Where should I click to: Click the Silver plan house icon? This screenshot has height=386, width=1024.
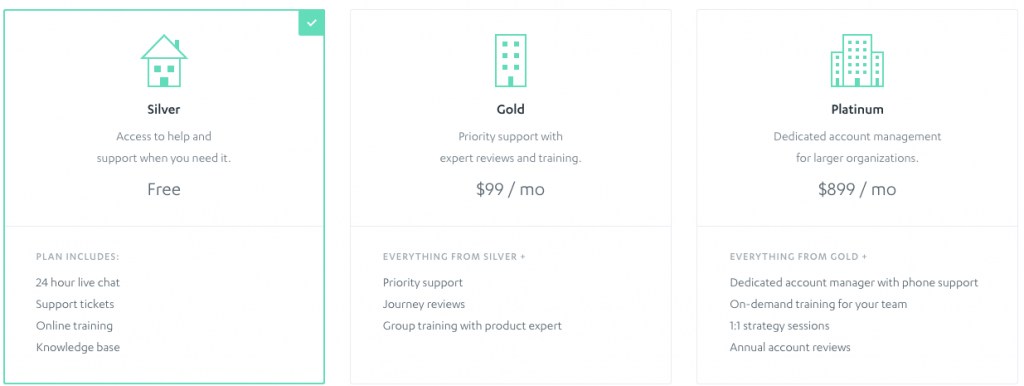[x=164, y=61]
